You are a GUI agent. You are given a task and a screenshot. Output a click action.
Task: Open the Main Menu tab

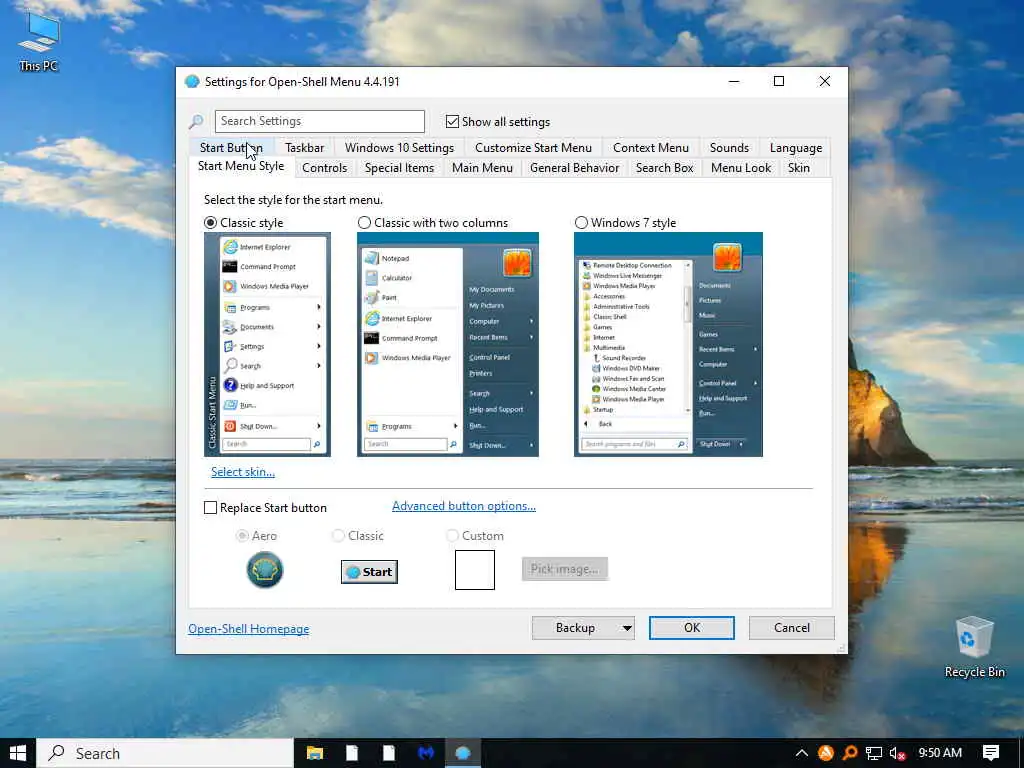pos(482,168)
